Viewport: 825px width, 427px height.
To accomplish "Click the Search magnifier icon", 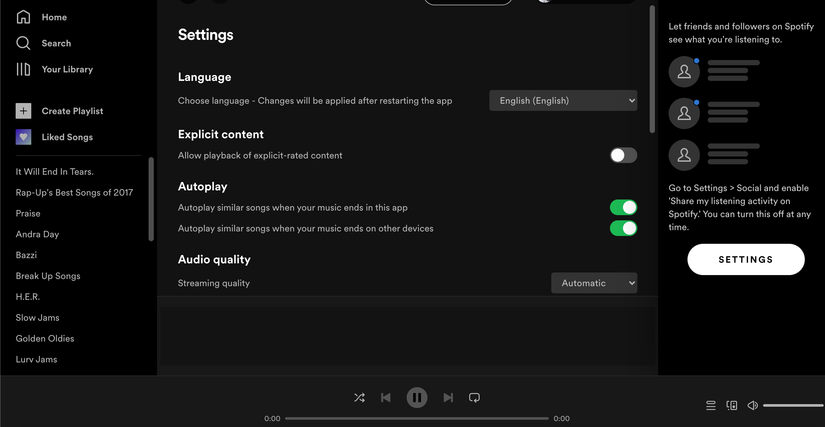I will pos(23,43).
